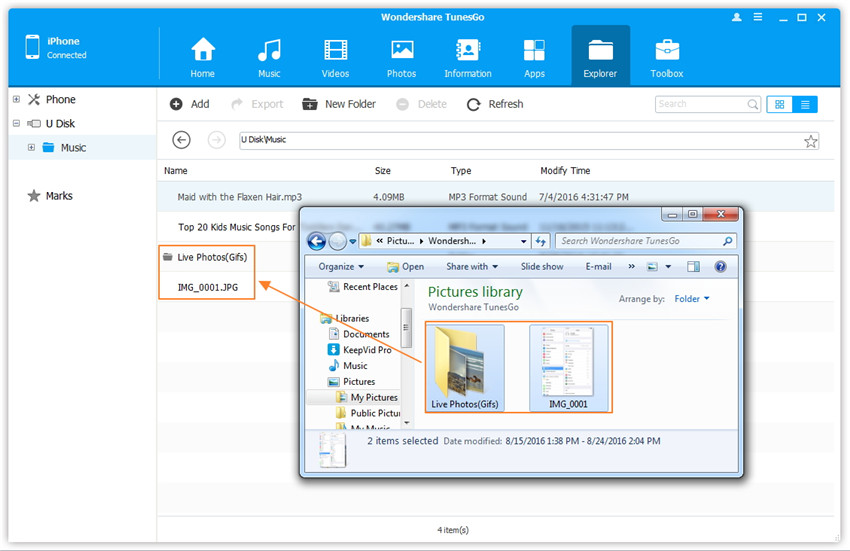Click the New Folder button
This screenshot has width=850, height=551.
point(339,104)
